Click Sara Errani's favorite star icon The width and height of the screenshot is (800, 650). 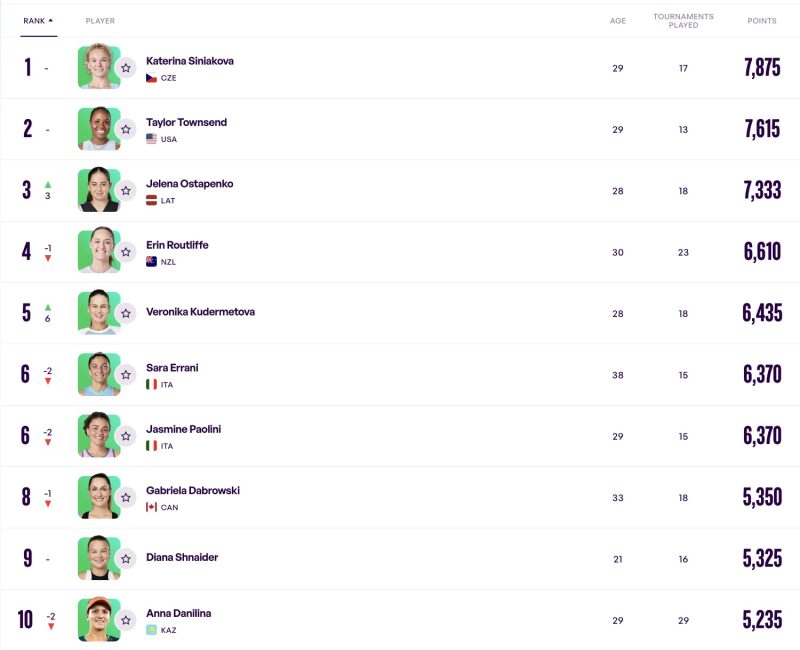[126, 375]
